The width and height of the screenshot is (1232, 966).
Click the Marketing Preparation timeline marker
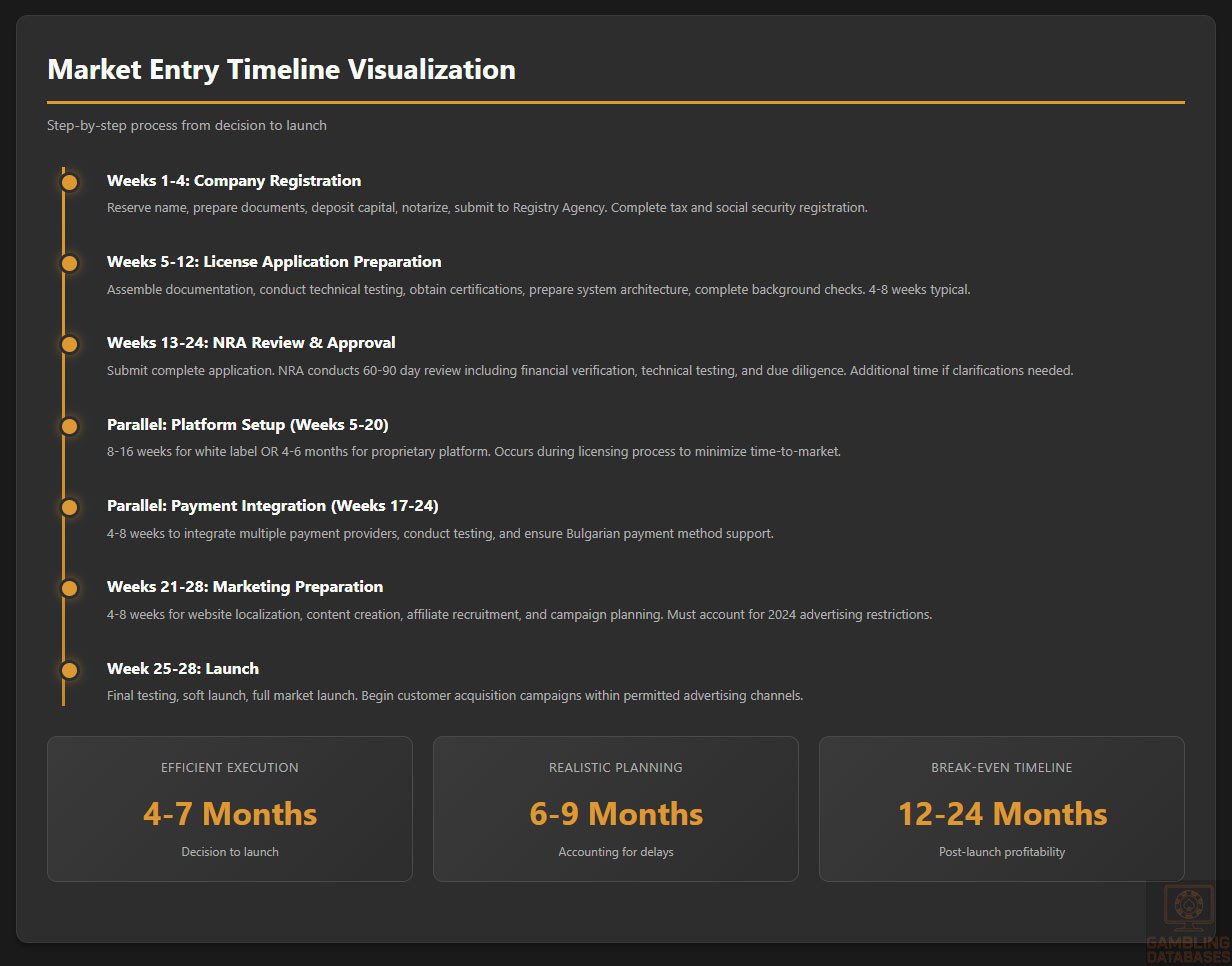coord(69,588)
